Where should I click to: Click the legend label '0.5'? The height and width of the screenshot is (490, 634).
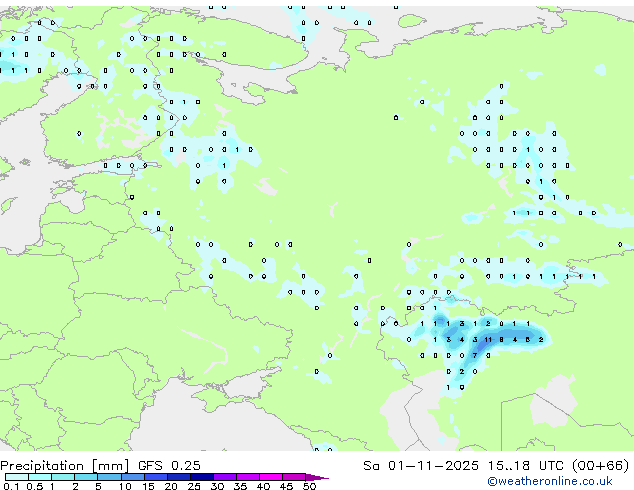pyautogui.click(x=35, y=486)
